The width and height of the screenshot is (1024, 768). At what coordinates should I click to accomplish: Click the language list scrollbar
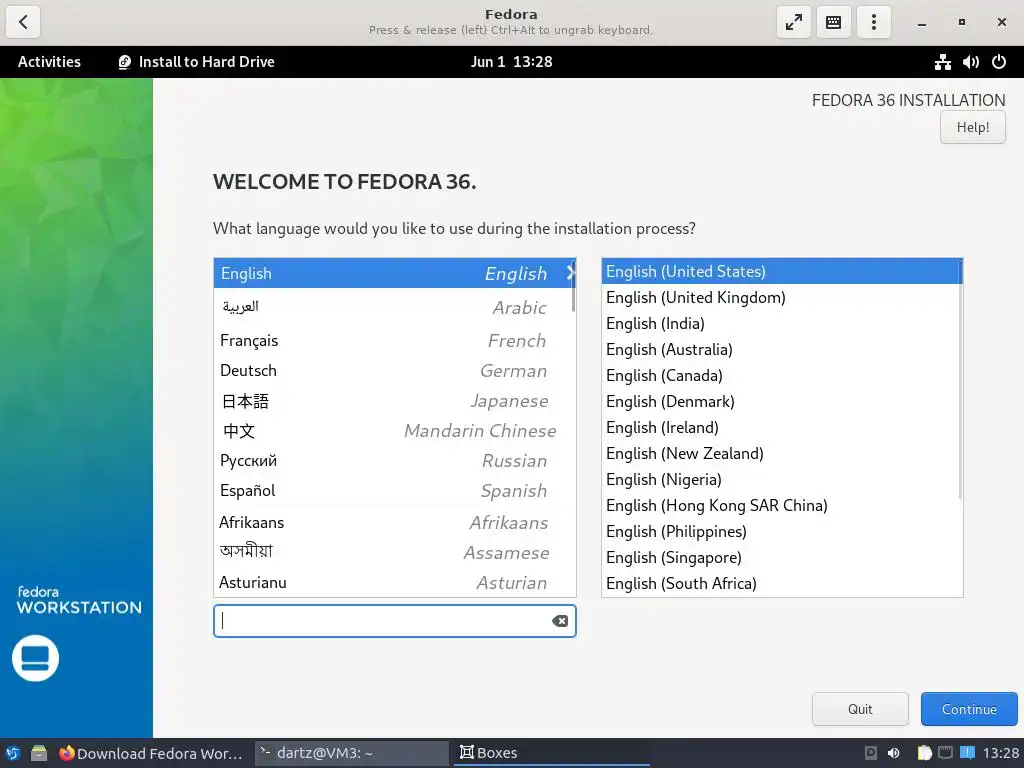573,287
